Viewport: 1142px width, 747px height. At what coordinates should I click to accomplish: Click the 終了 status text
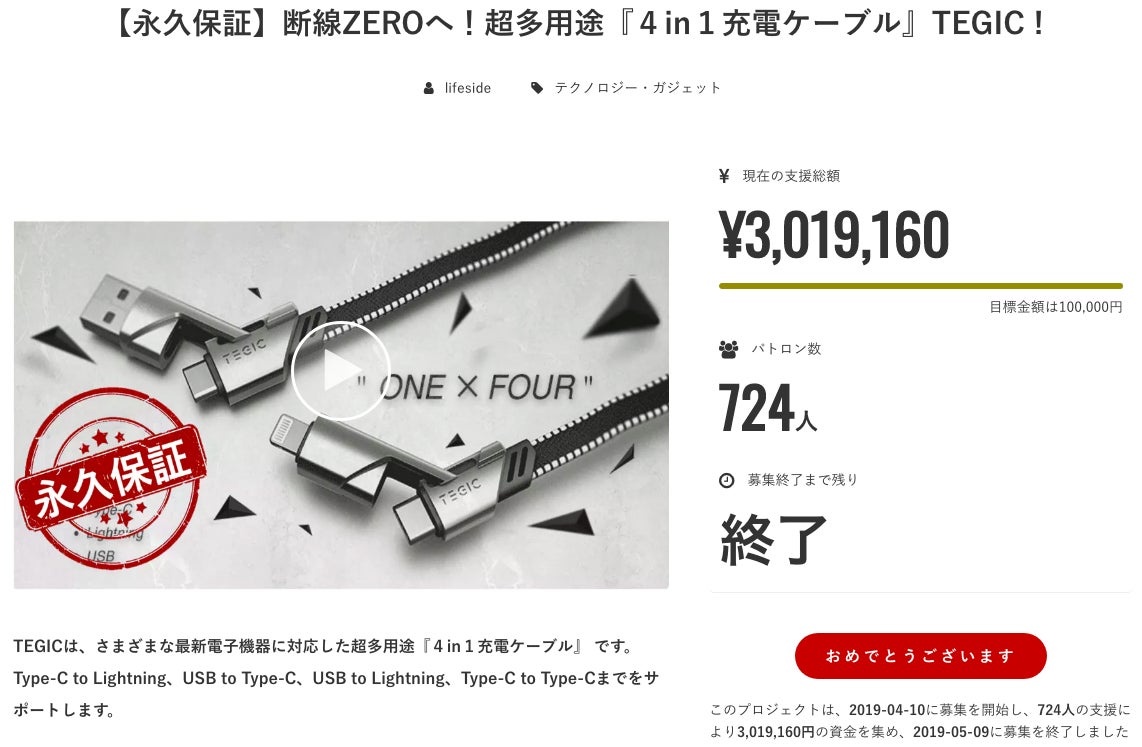[773, 540]
